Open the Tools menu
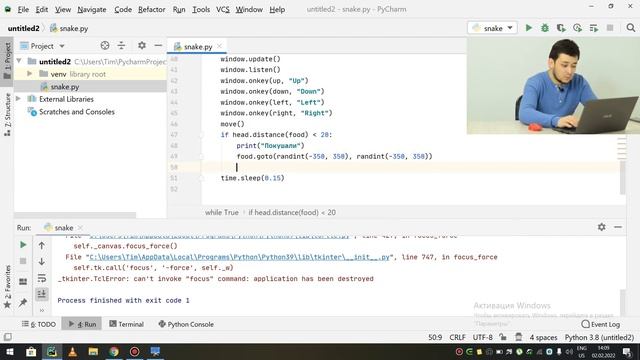The image size is (640, 360). tap(201, 9)
